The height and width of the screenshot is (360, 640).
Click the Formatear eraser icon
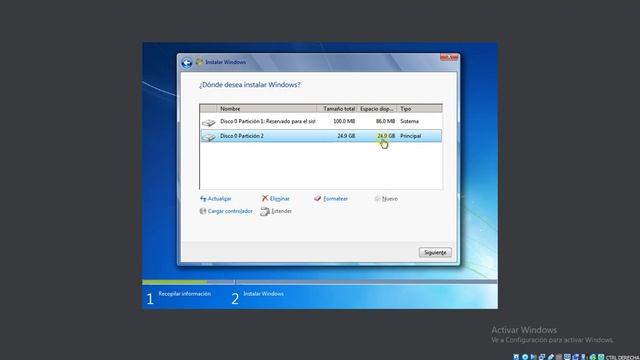(318, 198)
